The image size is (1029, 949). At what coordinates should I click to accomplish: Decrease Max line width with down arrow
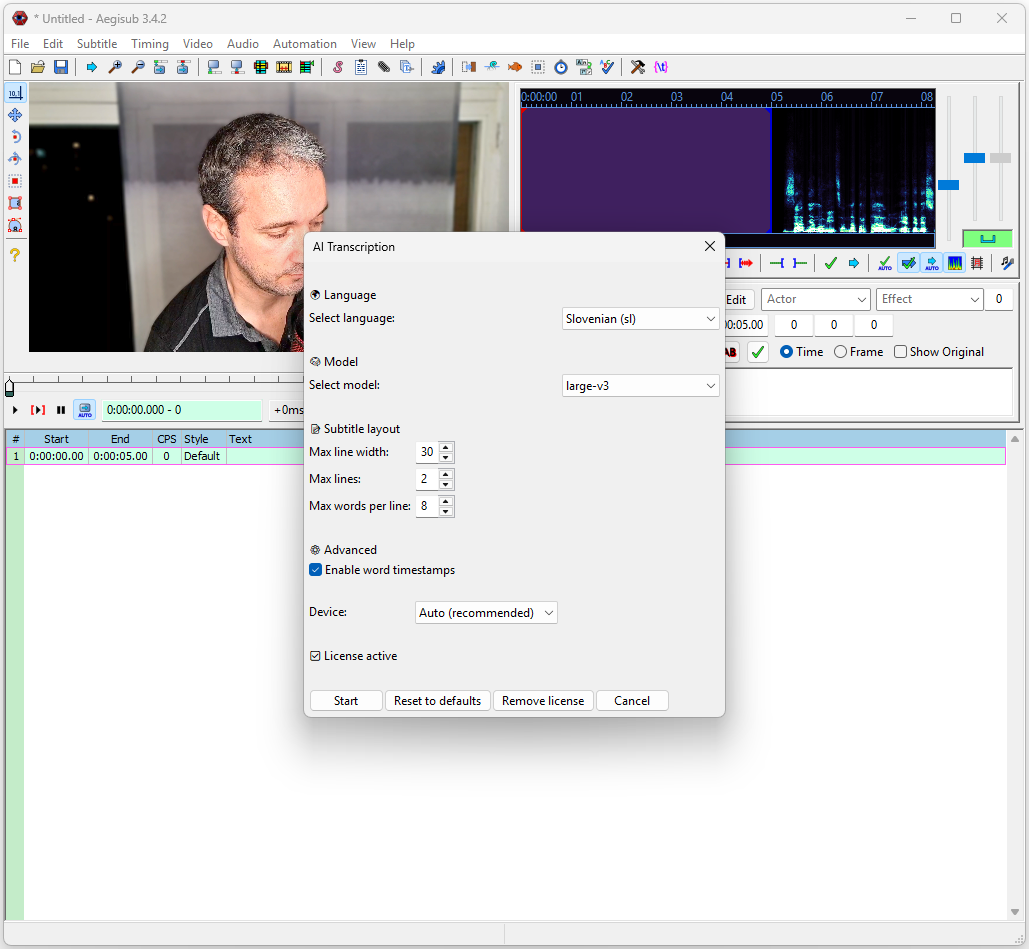click(446, 457)
